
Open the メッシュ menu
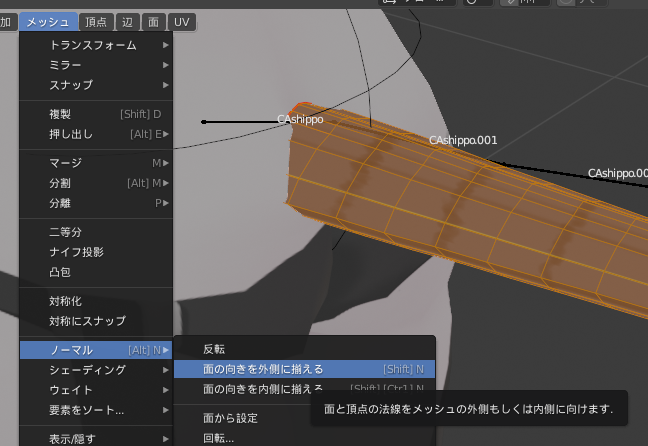[x=48, y=22]
